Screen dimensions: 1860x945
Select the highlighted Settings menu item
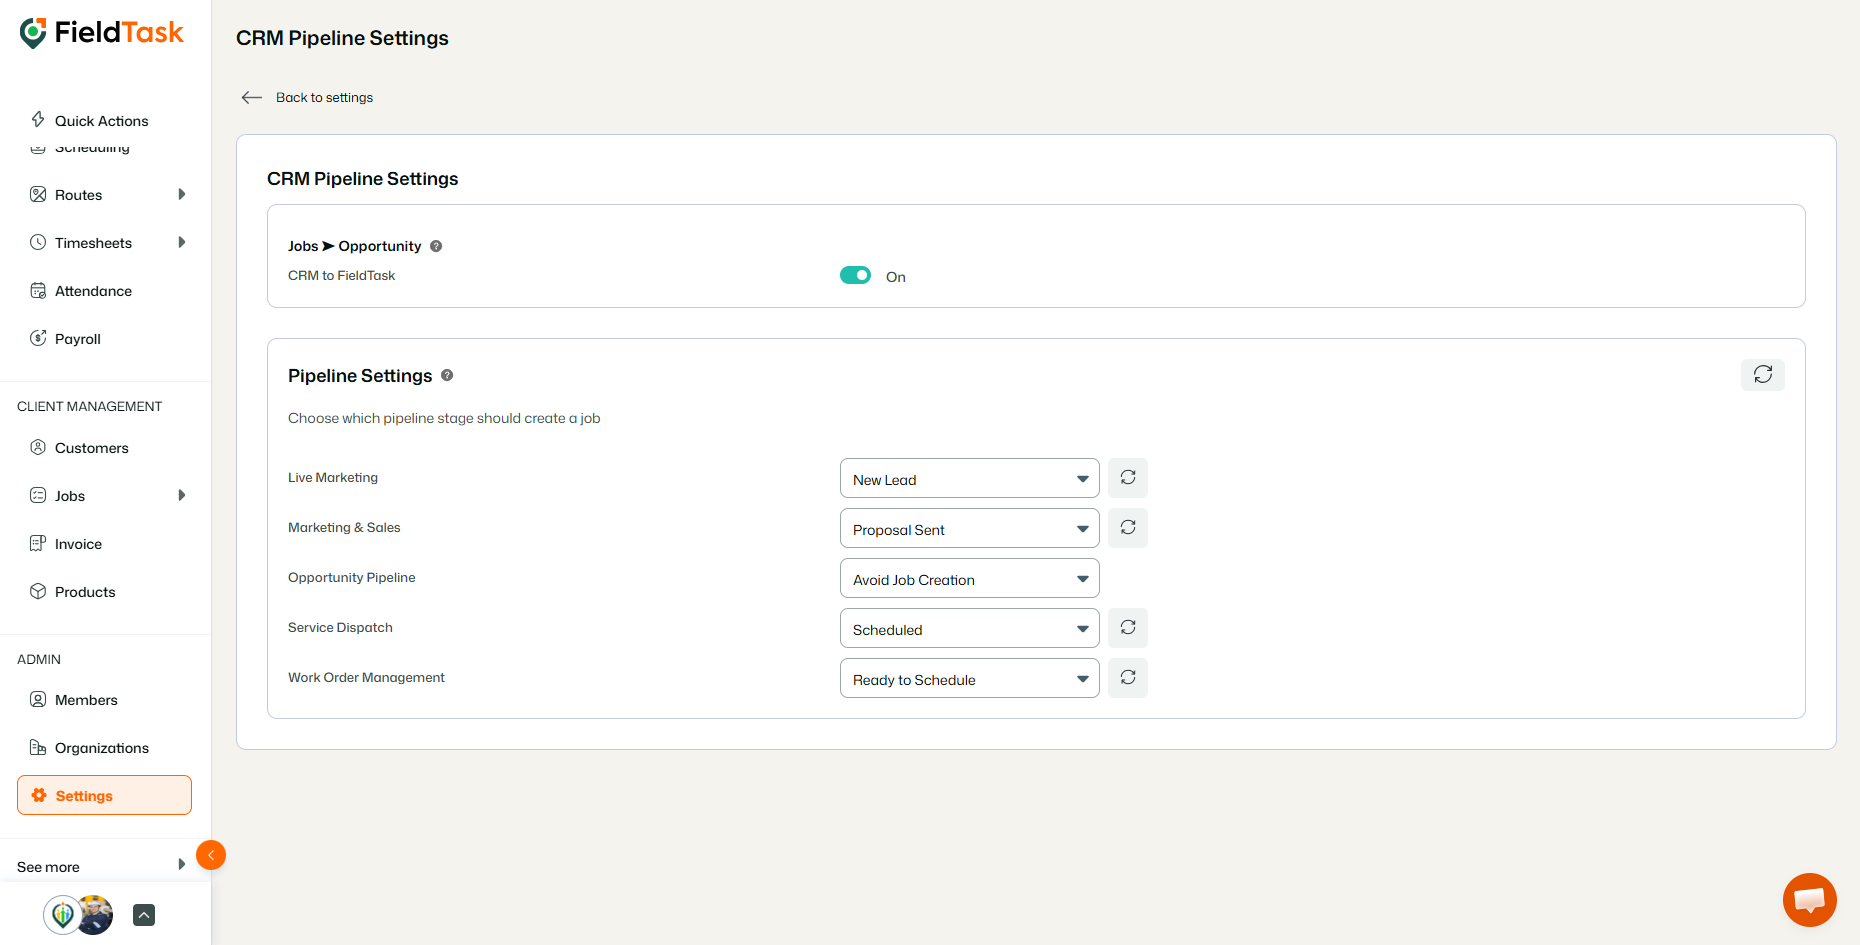pyautogui.click(x=104, y=795)
